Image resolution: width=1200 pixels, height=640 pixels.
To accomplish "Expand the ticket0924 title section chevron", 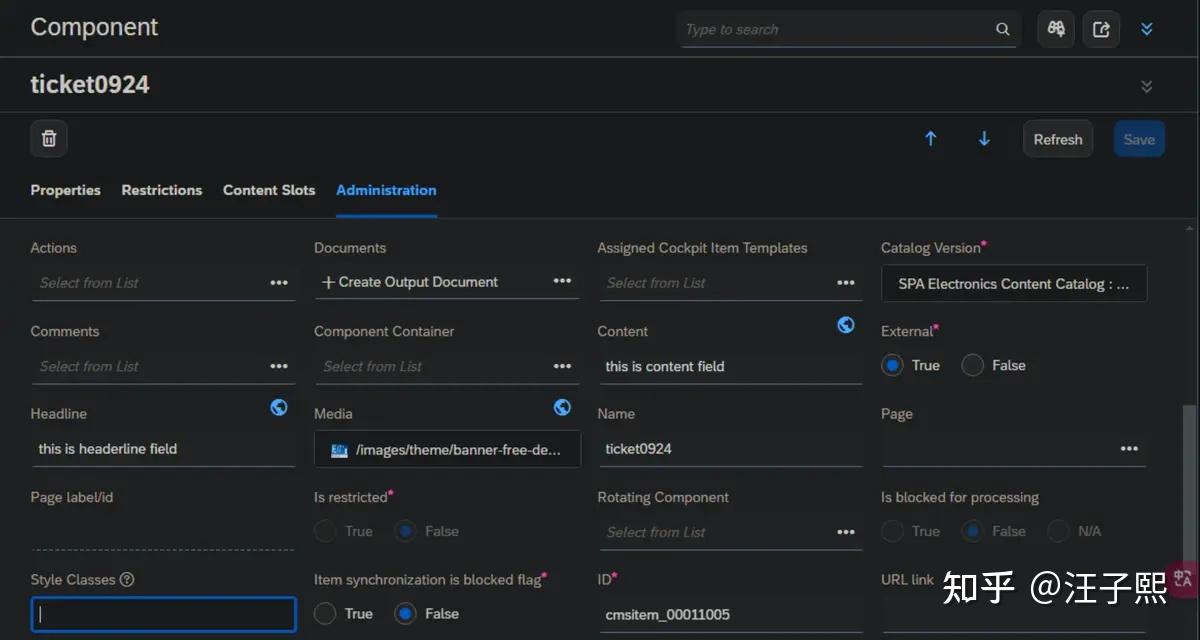I will tap(1147, 86).
